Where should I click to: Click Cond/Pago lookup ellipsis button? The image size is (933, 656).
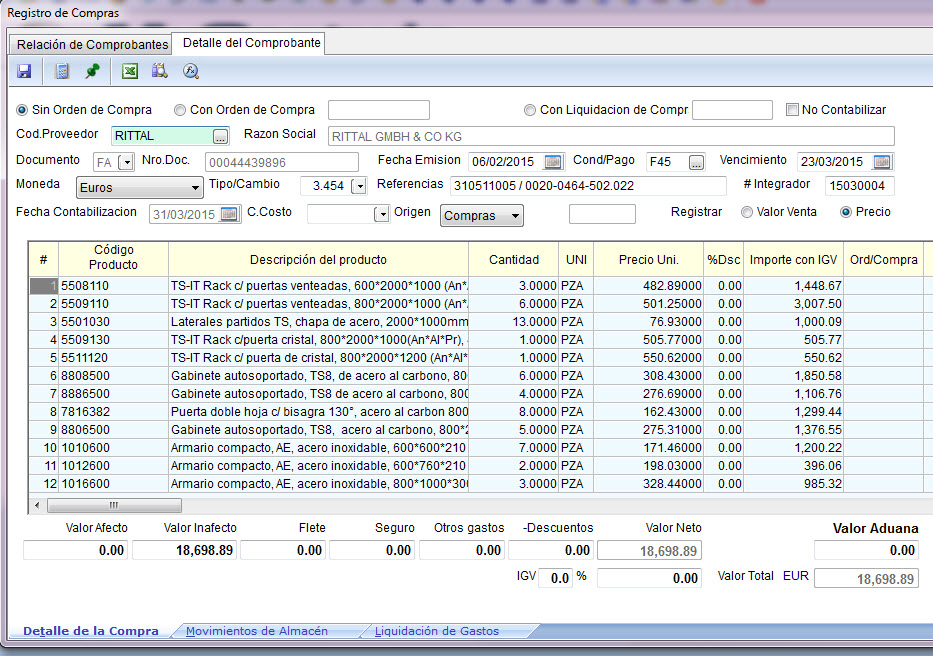(x=696, y=162)
